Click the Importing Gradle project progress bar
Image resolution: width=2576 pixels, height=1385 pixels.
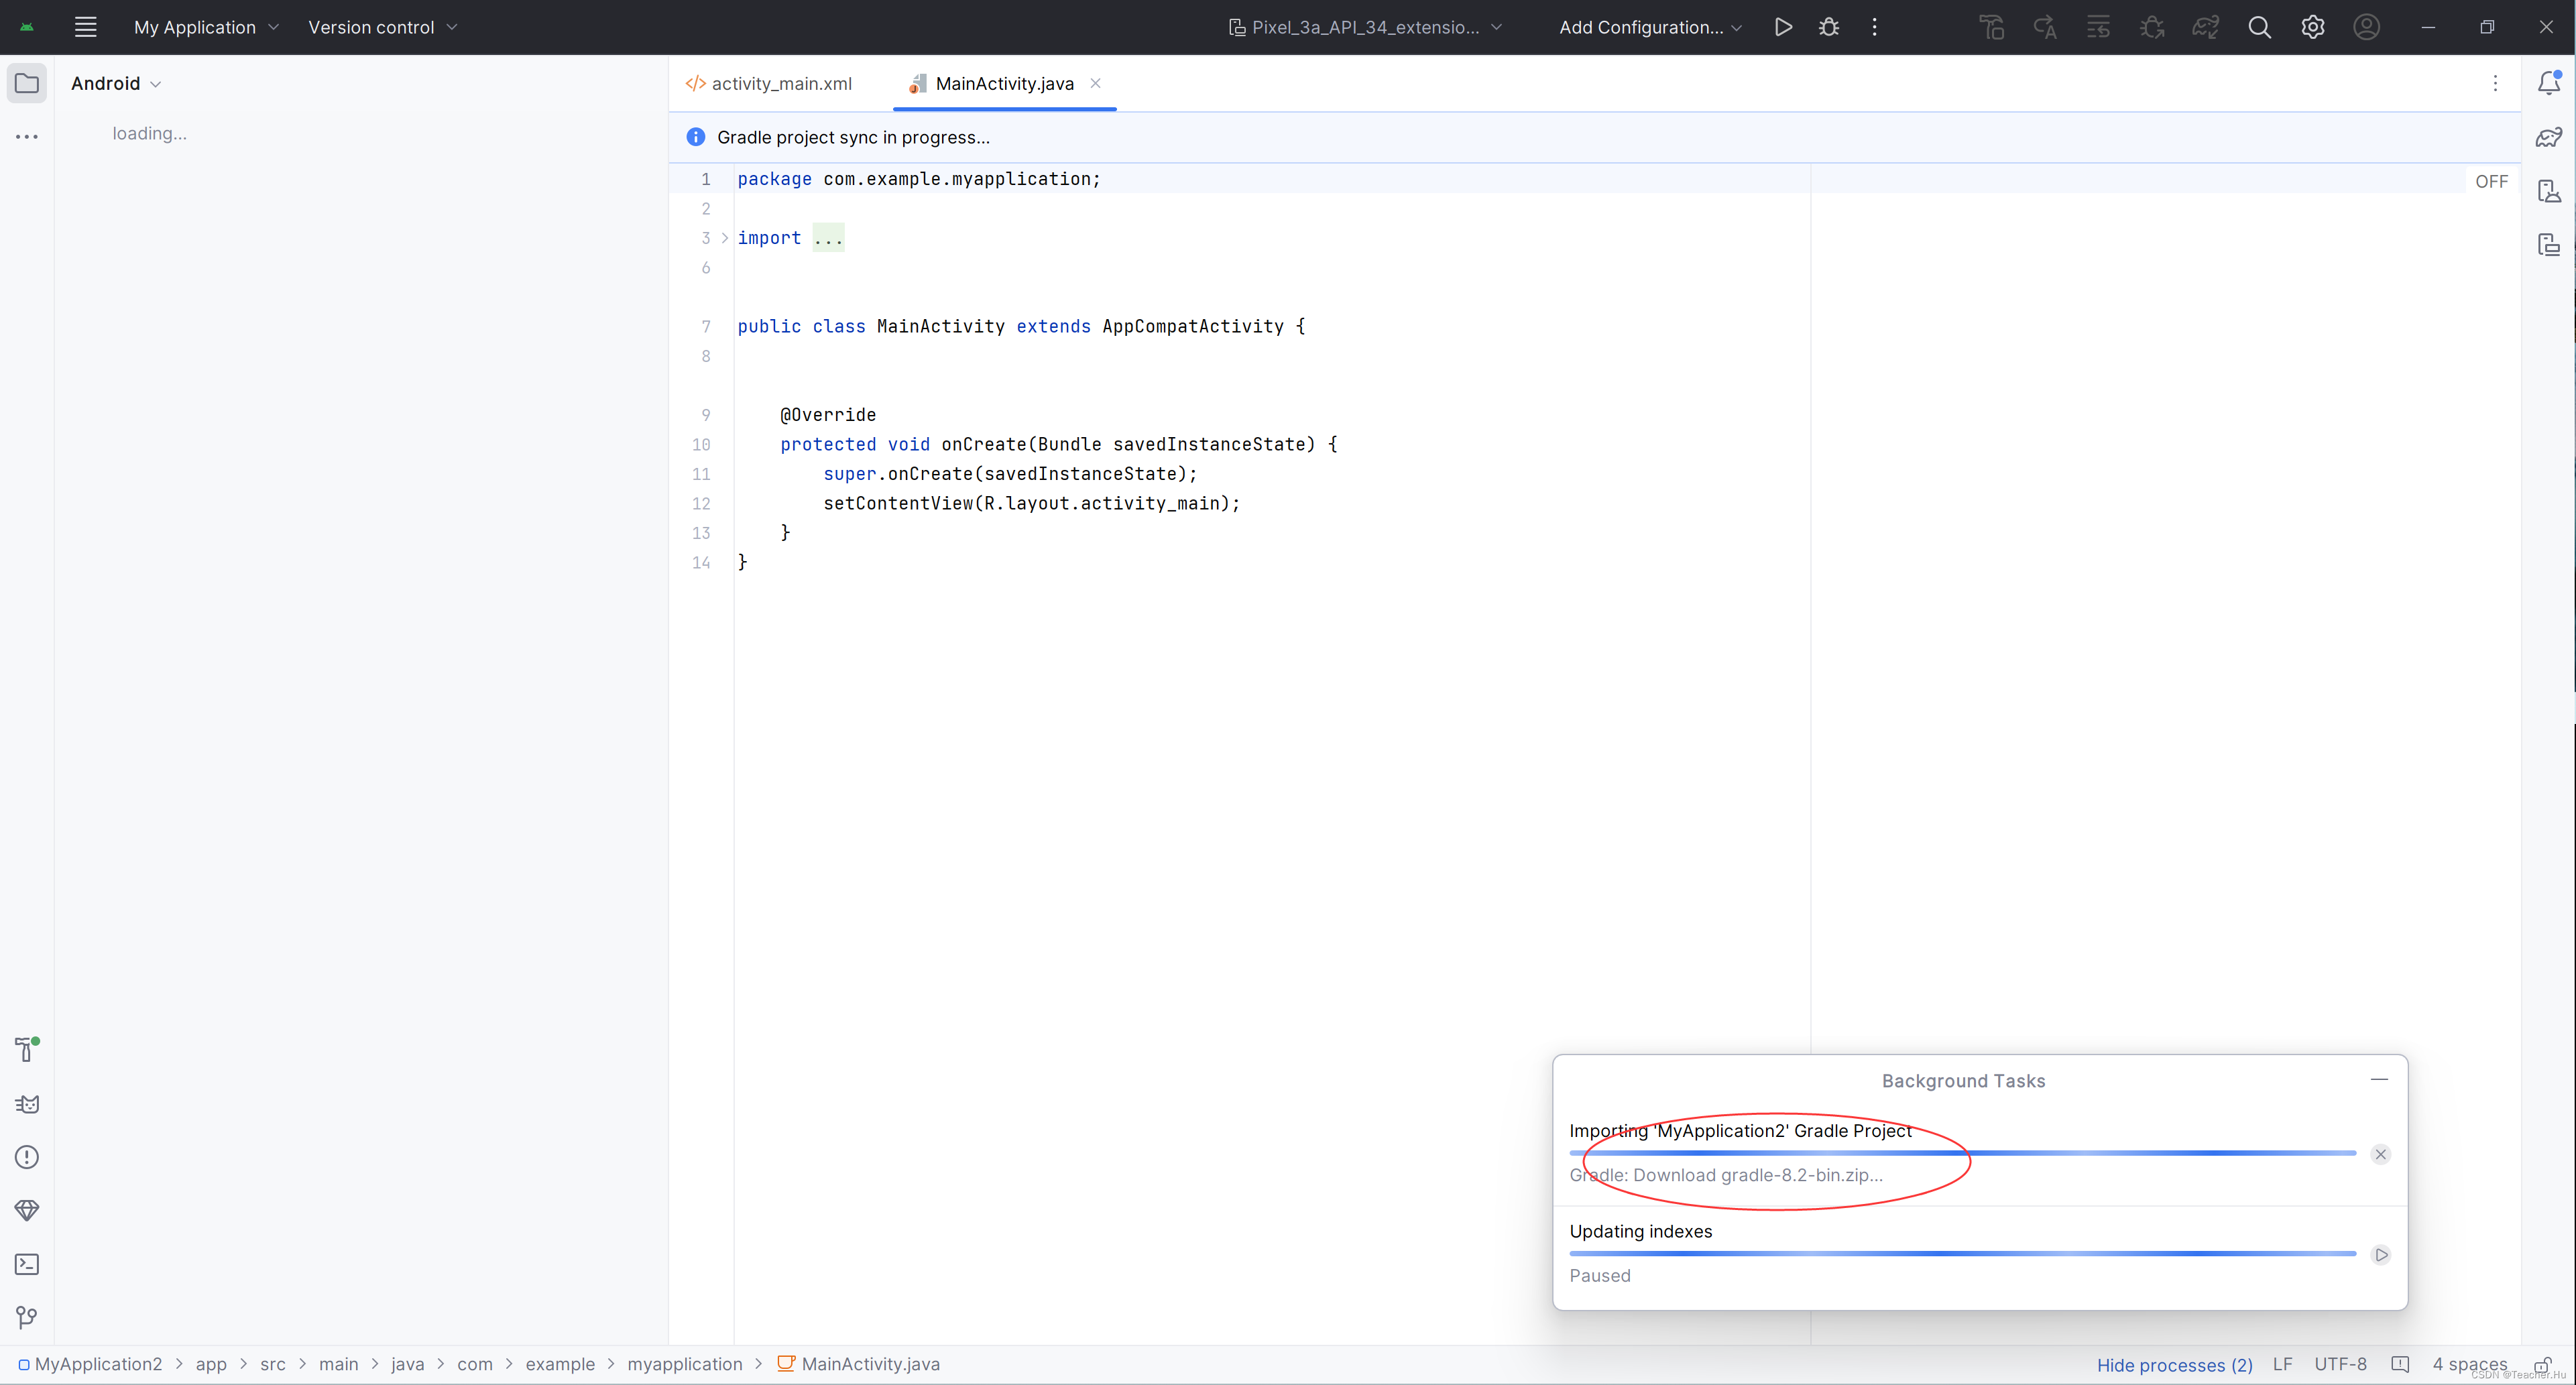pos(1962,1153)
